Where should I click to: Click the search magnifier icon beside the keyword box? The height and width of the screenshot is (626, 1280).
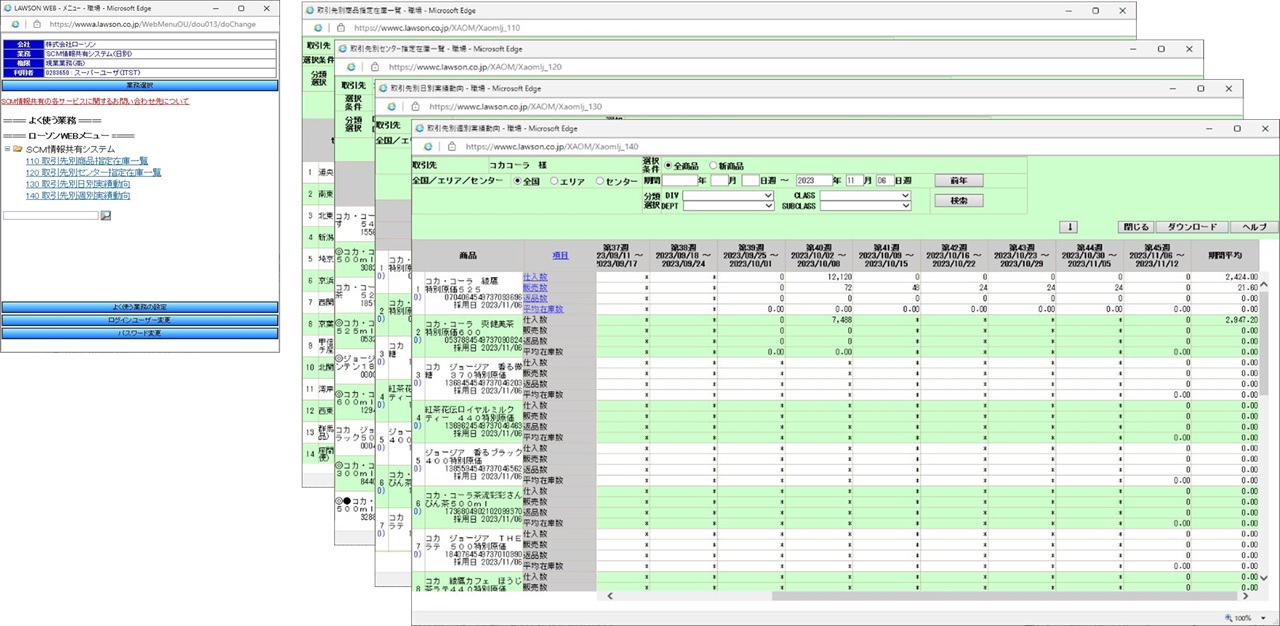tap(107, 216)
